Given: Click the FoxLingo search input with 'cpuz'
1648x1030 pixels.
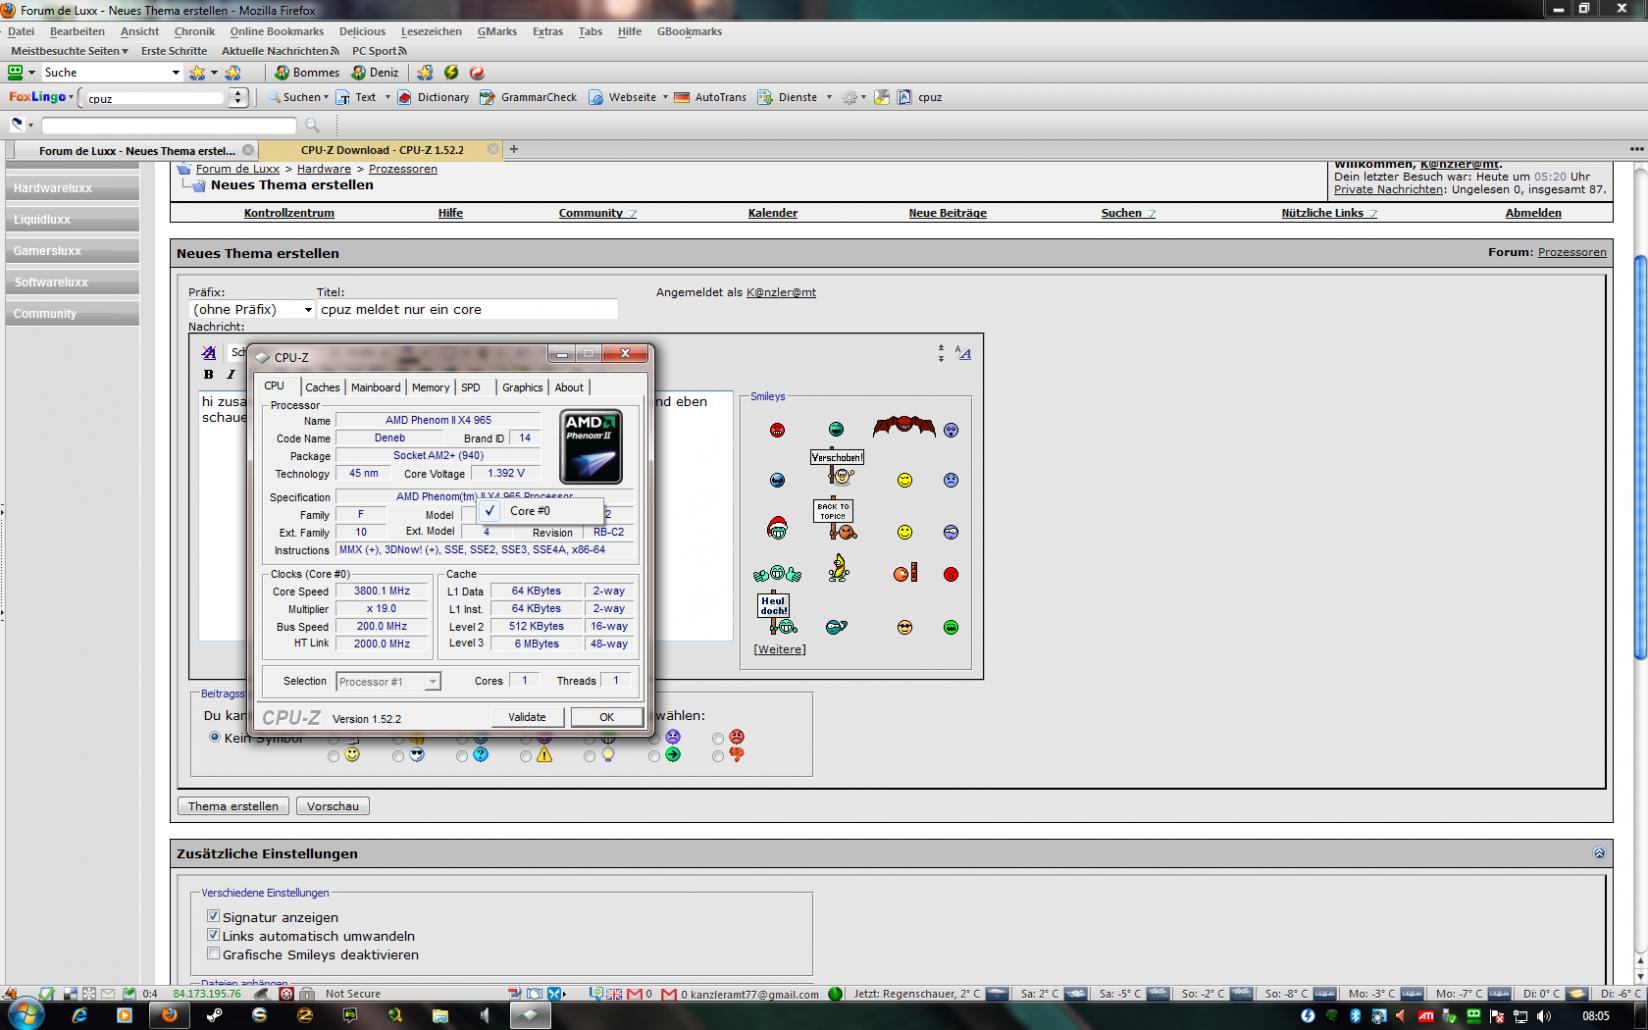Looking at the screenshot, I should point(155,98).
